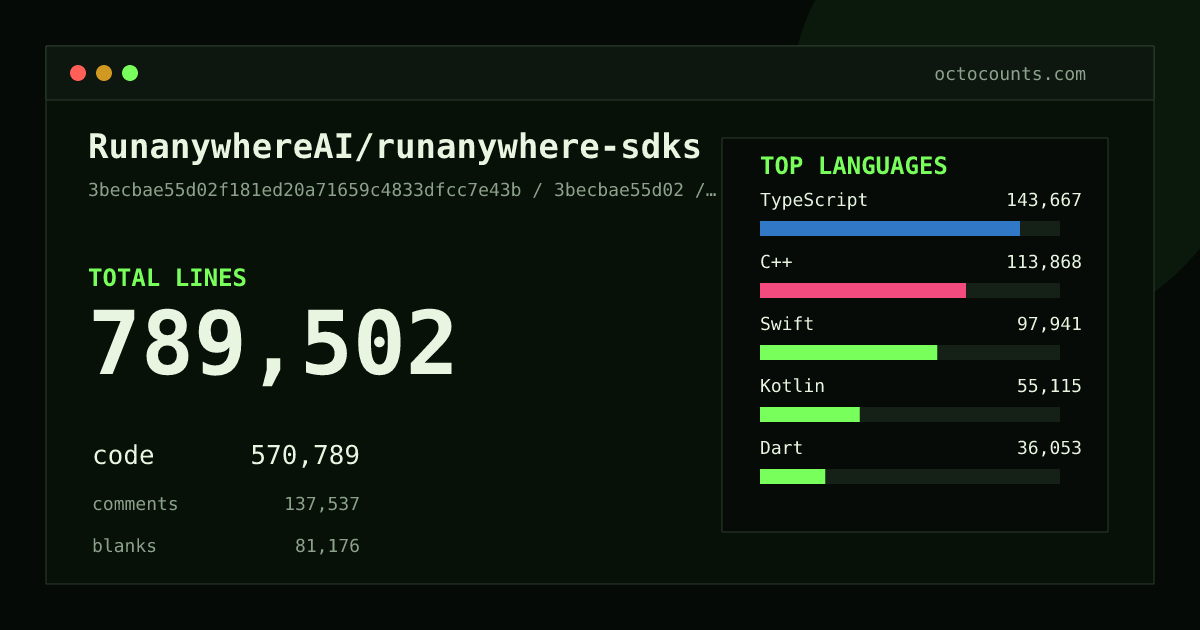Click the Swift count 97,941
1200x630 pixels.
pos(1049,324)
